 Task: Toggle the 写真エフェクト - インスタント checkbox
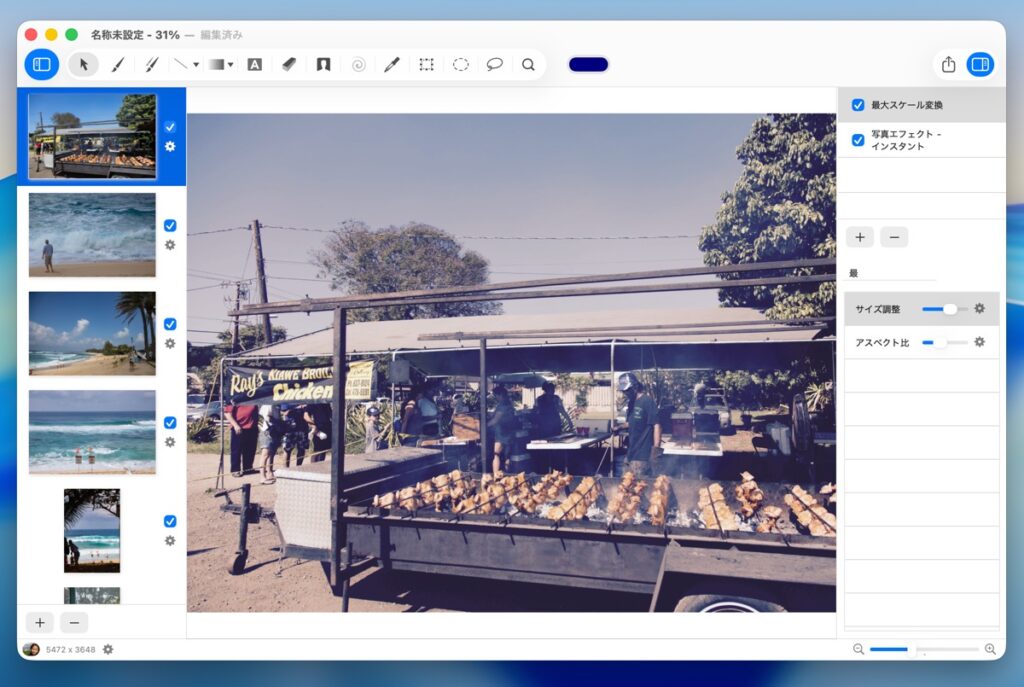pyautogui.click(x=858, y=140)
